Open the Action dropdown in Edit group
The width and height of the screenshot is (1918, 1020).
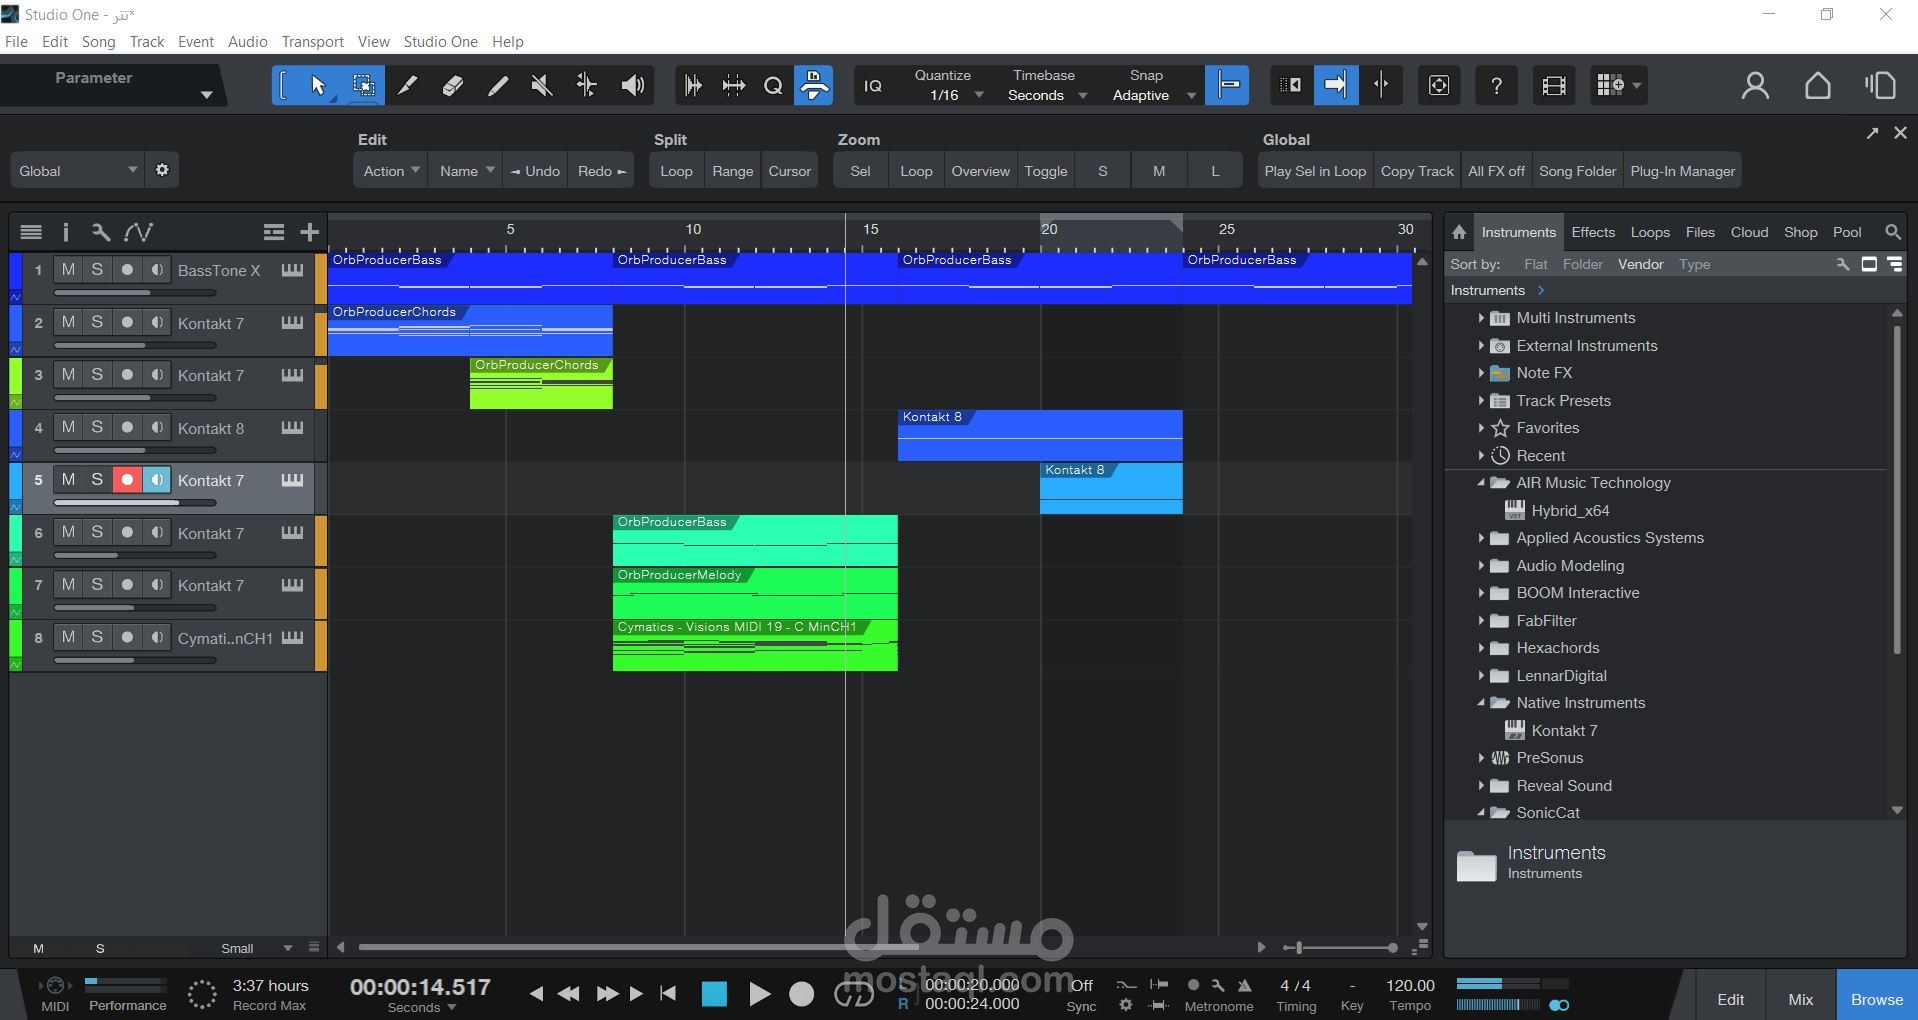click(390, 170)
